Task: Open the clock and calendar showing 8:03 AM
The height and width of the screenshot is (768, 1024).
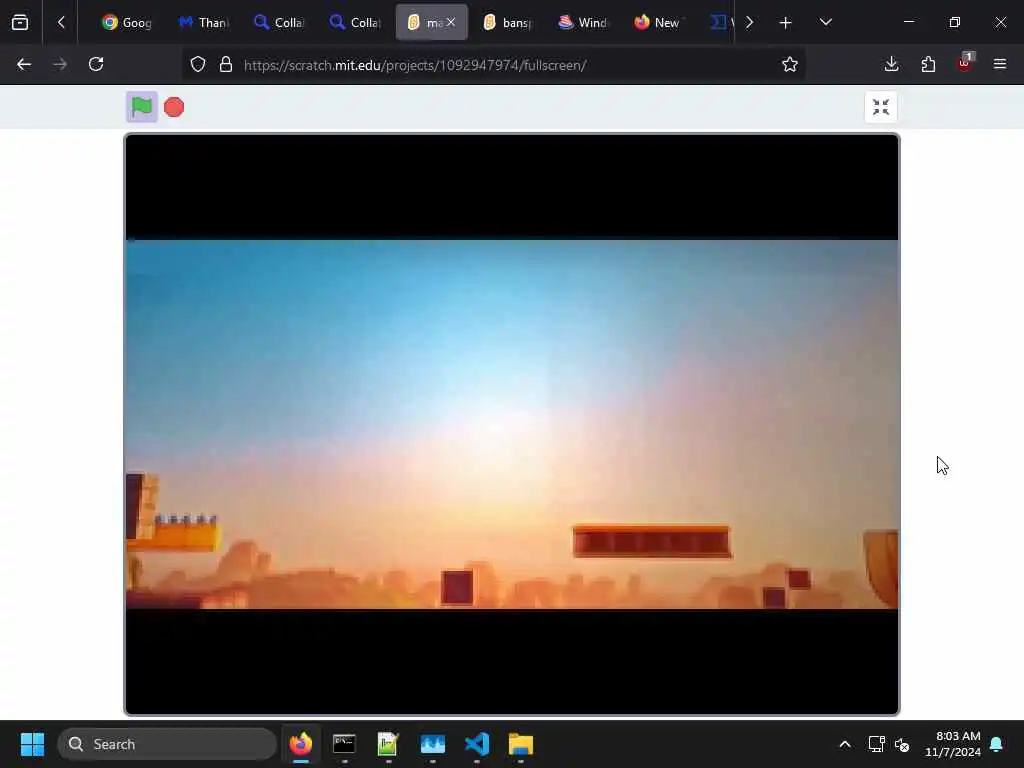Action: click(952, 744)
